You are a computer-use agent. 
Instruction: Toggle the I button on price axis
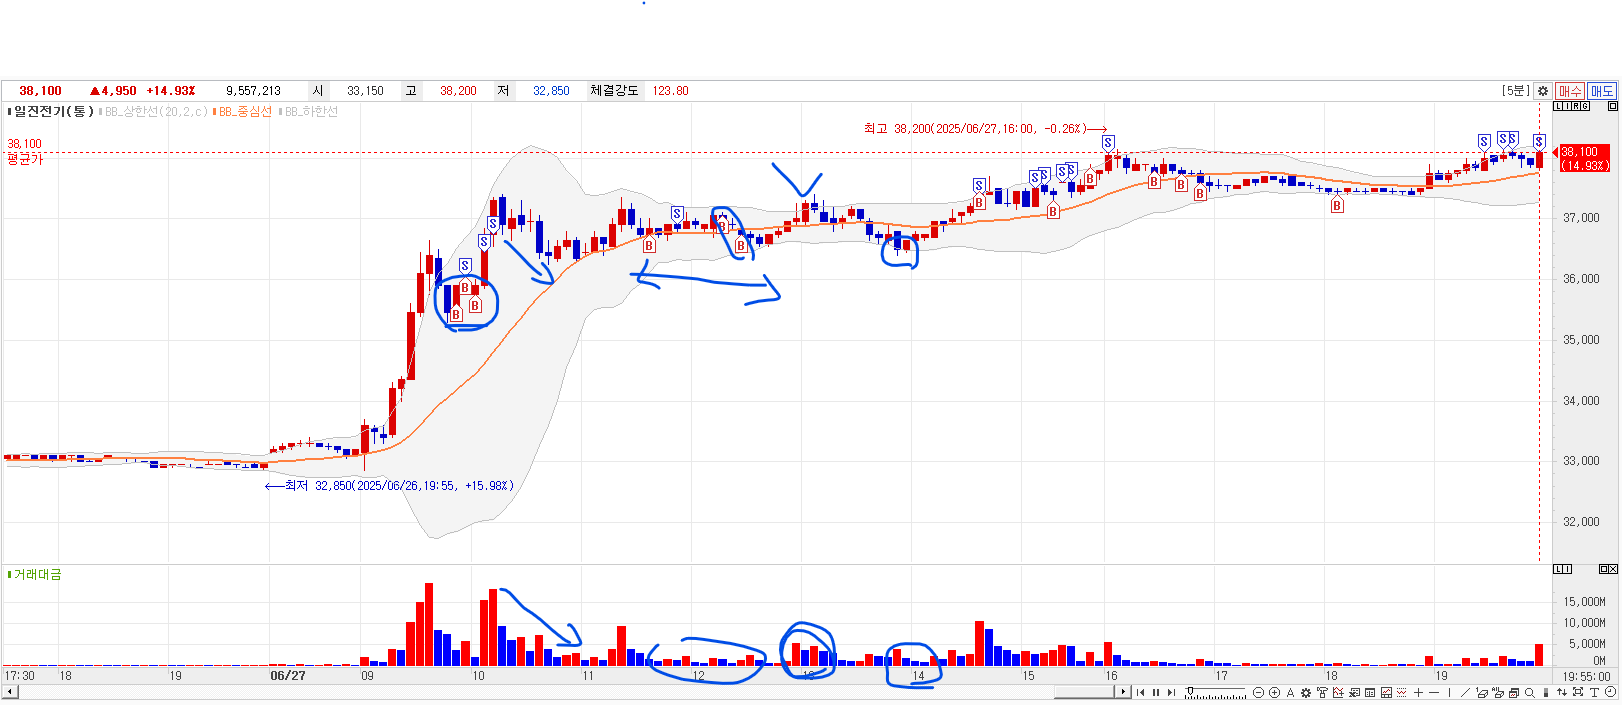tap(1567, 106)
